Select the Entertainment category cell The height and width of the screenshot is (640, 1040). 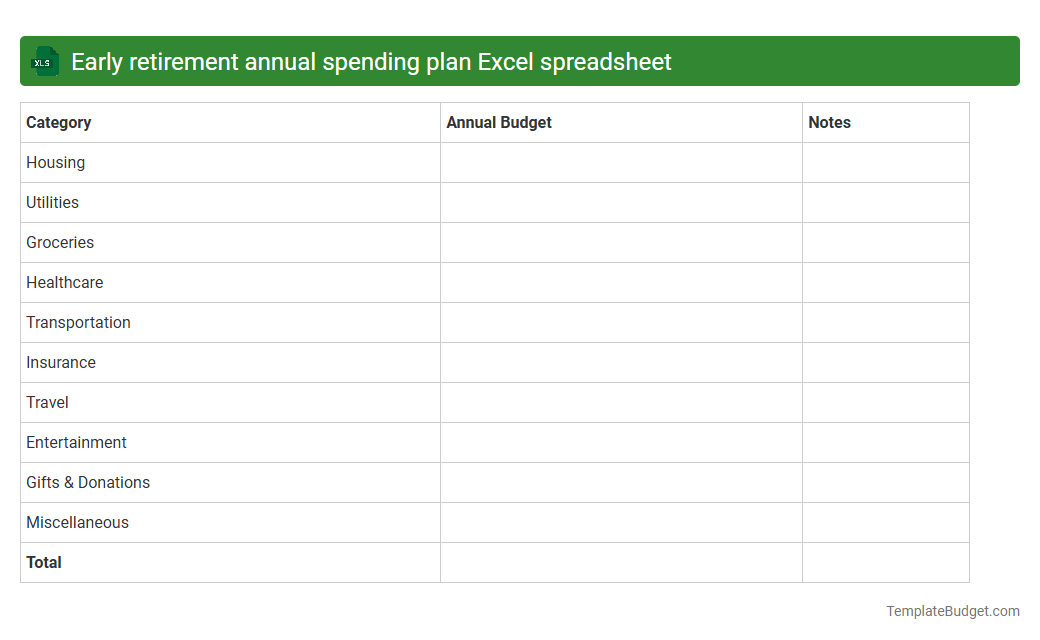[x=76, y=442]
